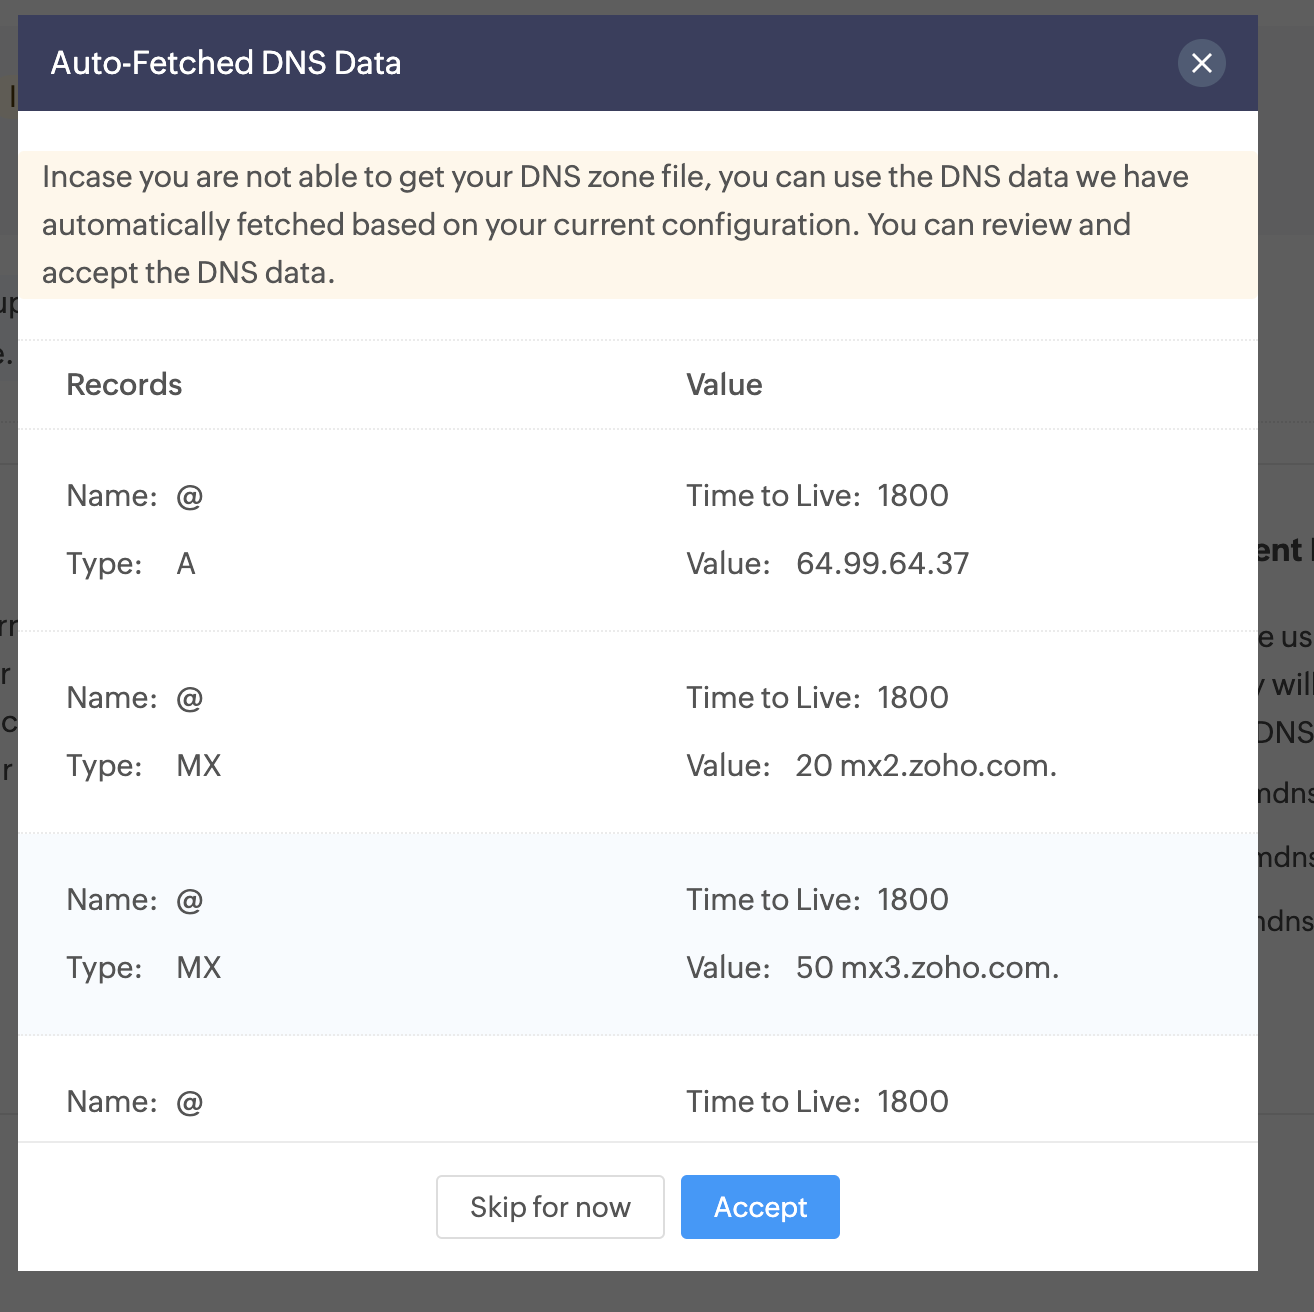1314x1312 pixels.
Task: Click Type MX in mx3.zoho.com row
Action: pyautogui.click(x=144, y=967)
